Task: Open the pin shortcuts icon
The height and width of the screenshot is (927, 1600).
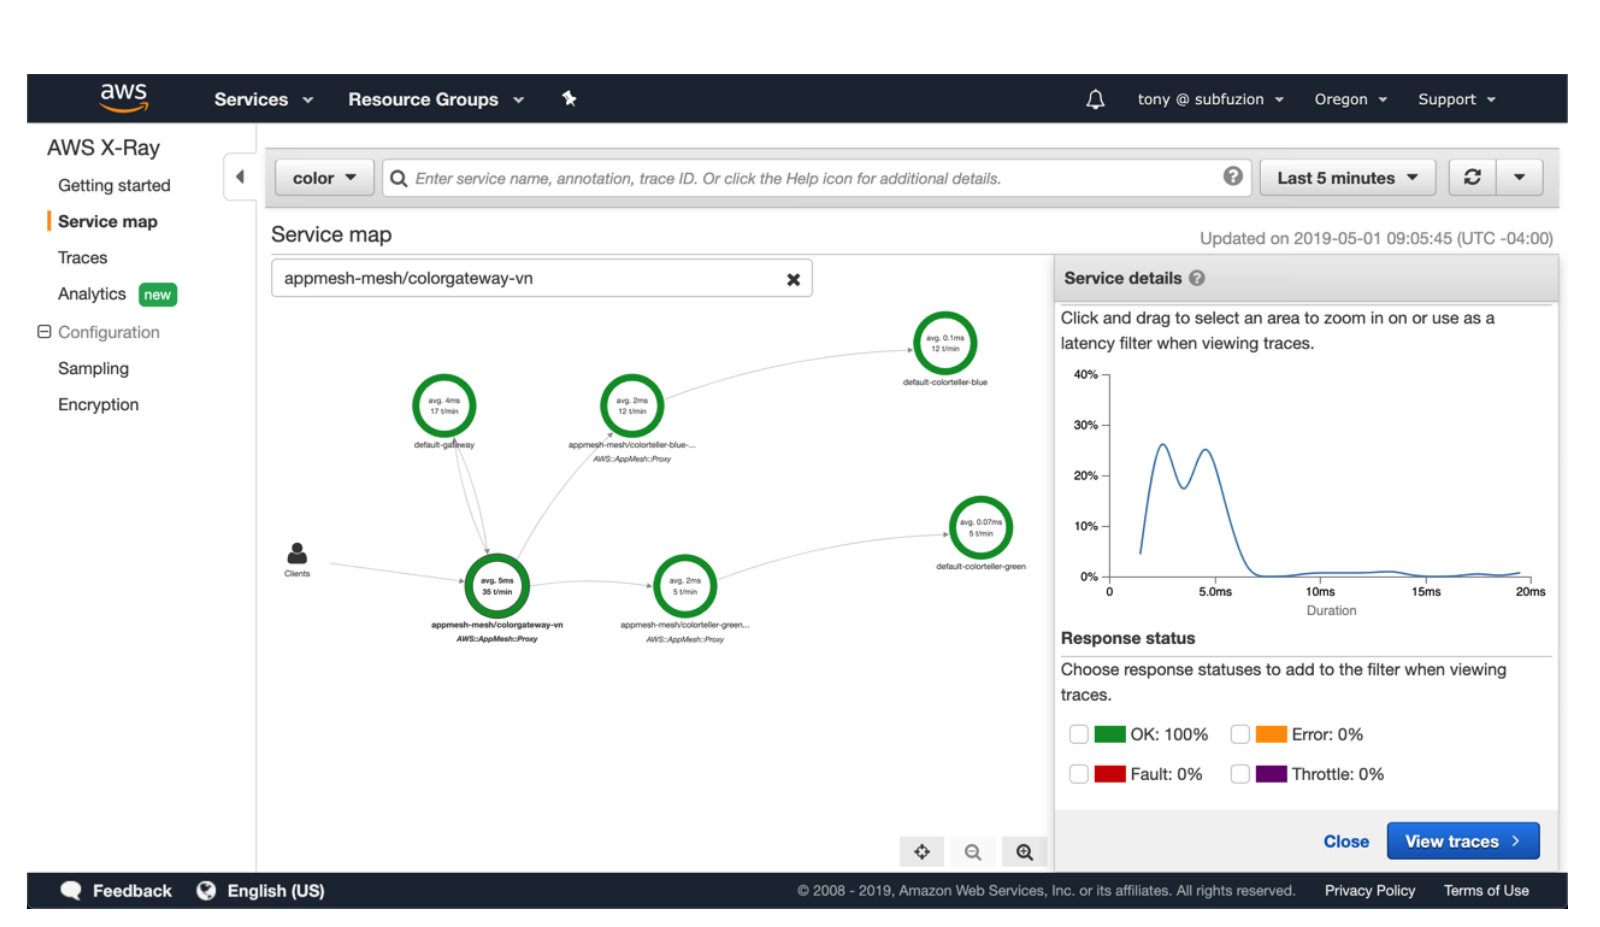Action: point(569,98)
